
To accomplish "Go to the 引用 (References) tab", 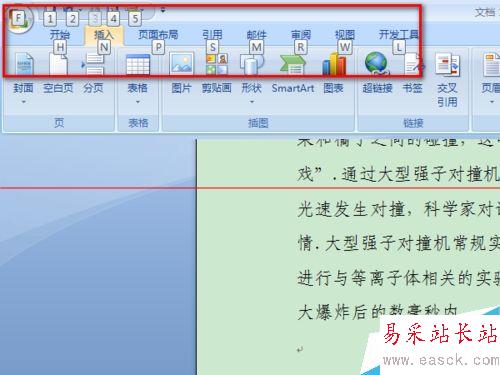I will [x=212, y=35].
